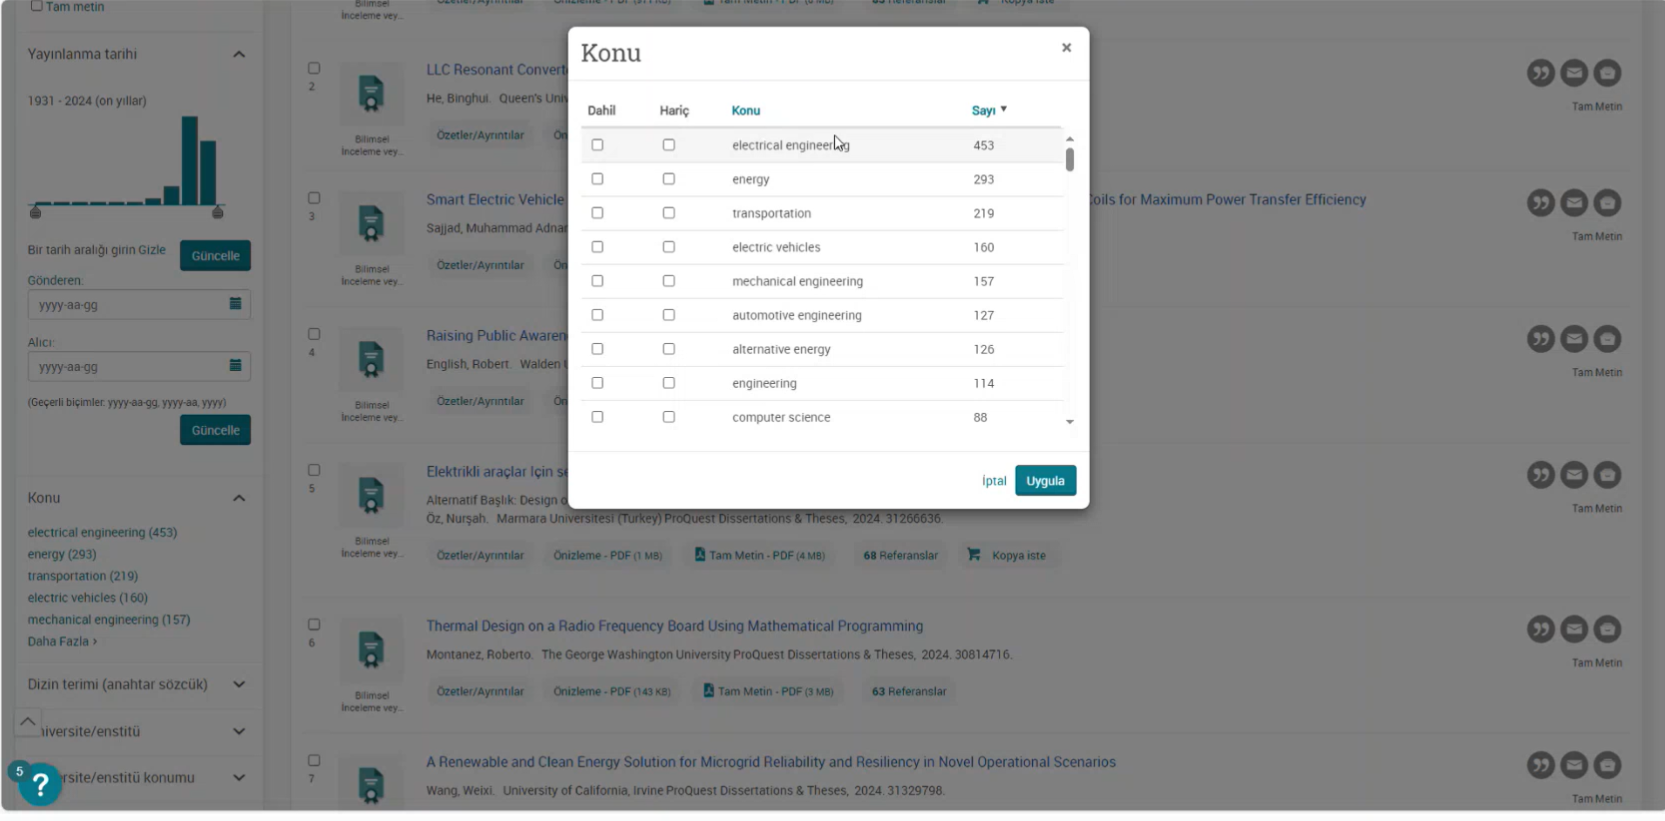Collapse the Konu sidebar section
Image resolution: width=1665 pixels, height=821 pixels.
pos(239,498)
